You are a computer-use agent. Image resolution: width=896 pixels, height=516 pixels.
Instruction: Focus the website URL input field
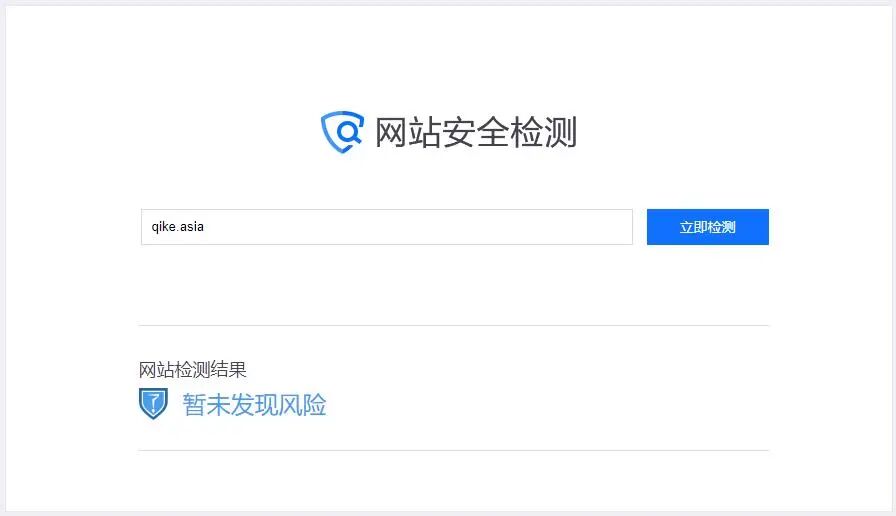387,227
